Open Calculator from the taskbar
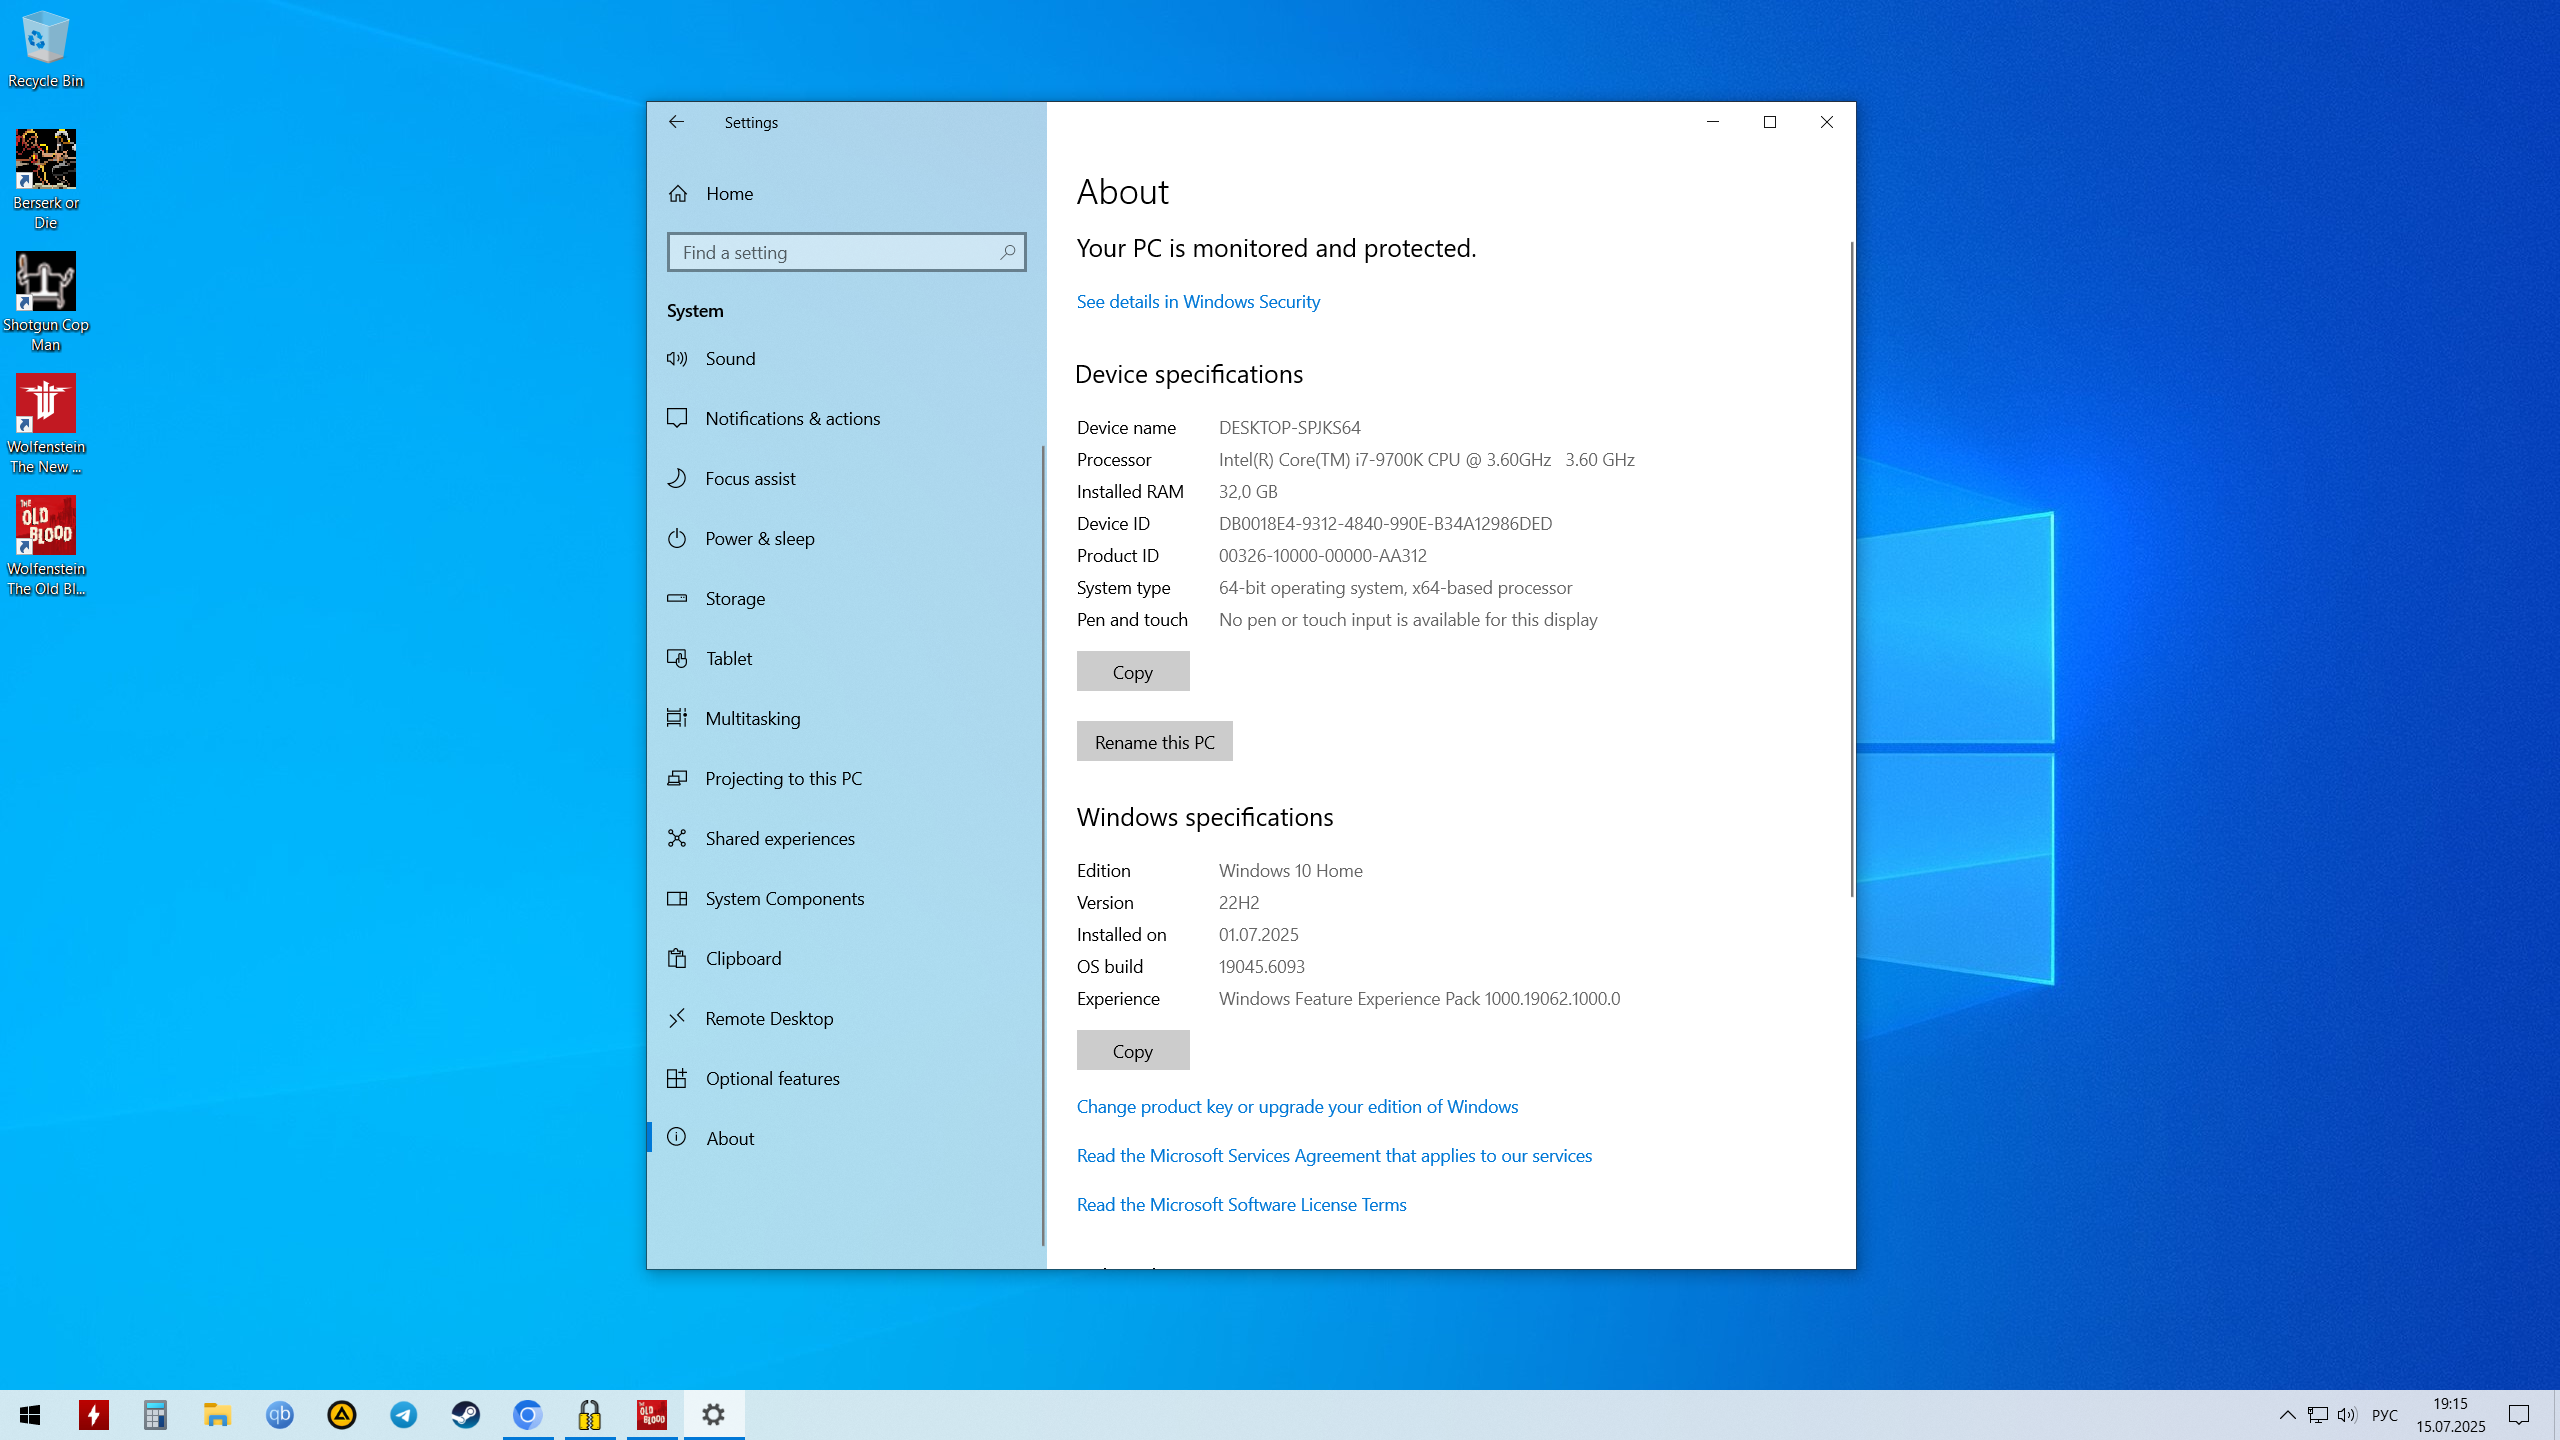 point(155,1415)
